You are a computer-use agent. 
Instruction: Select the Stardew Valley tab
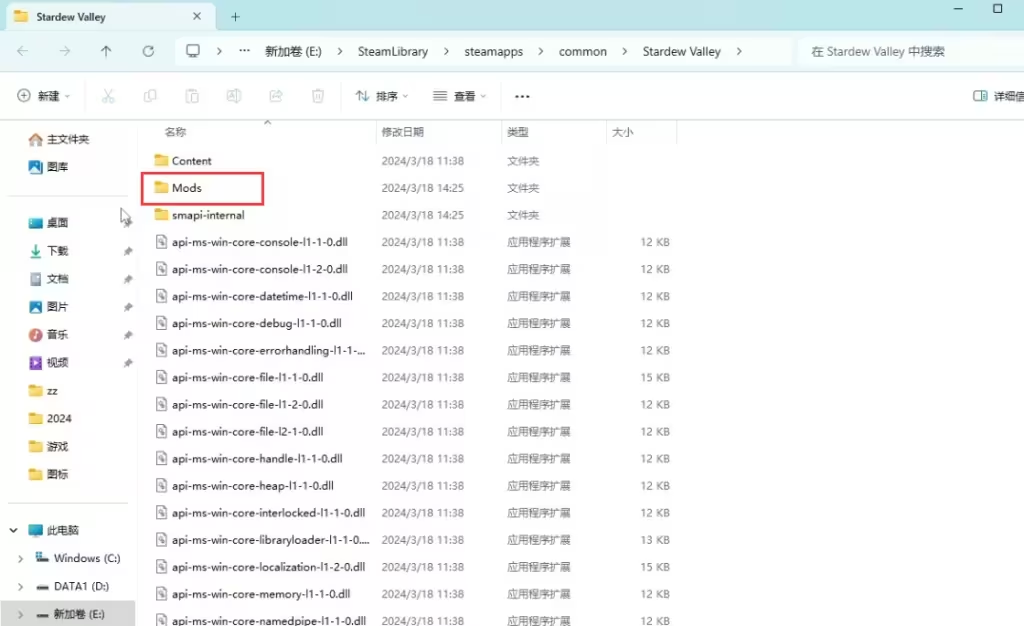click(111, 17)
